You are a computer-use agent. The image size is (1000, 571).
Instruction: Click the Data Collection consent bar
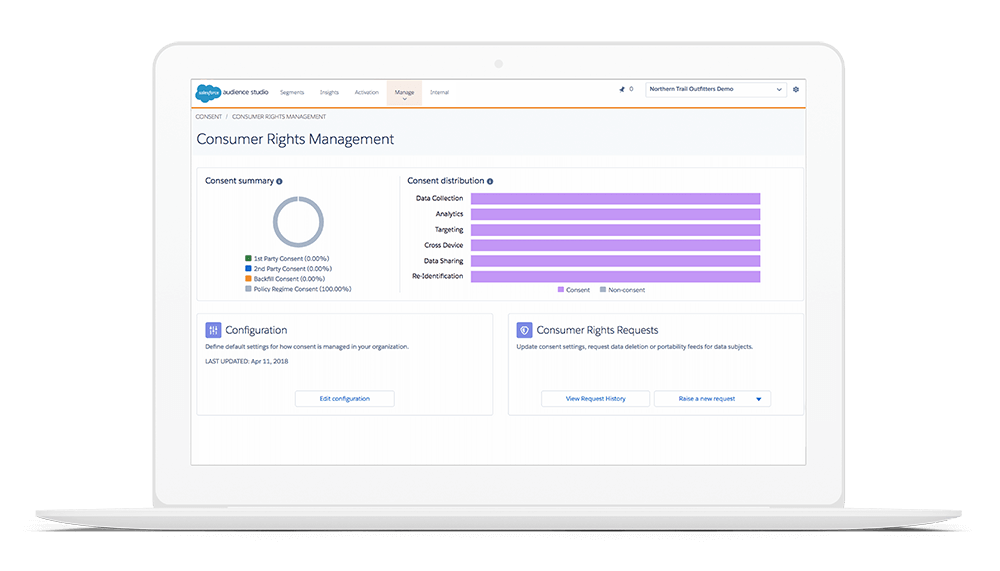click(x=615, y=198)
